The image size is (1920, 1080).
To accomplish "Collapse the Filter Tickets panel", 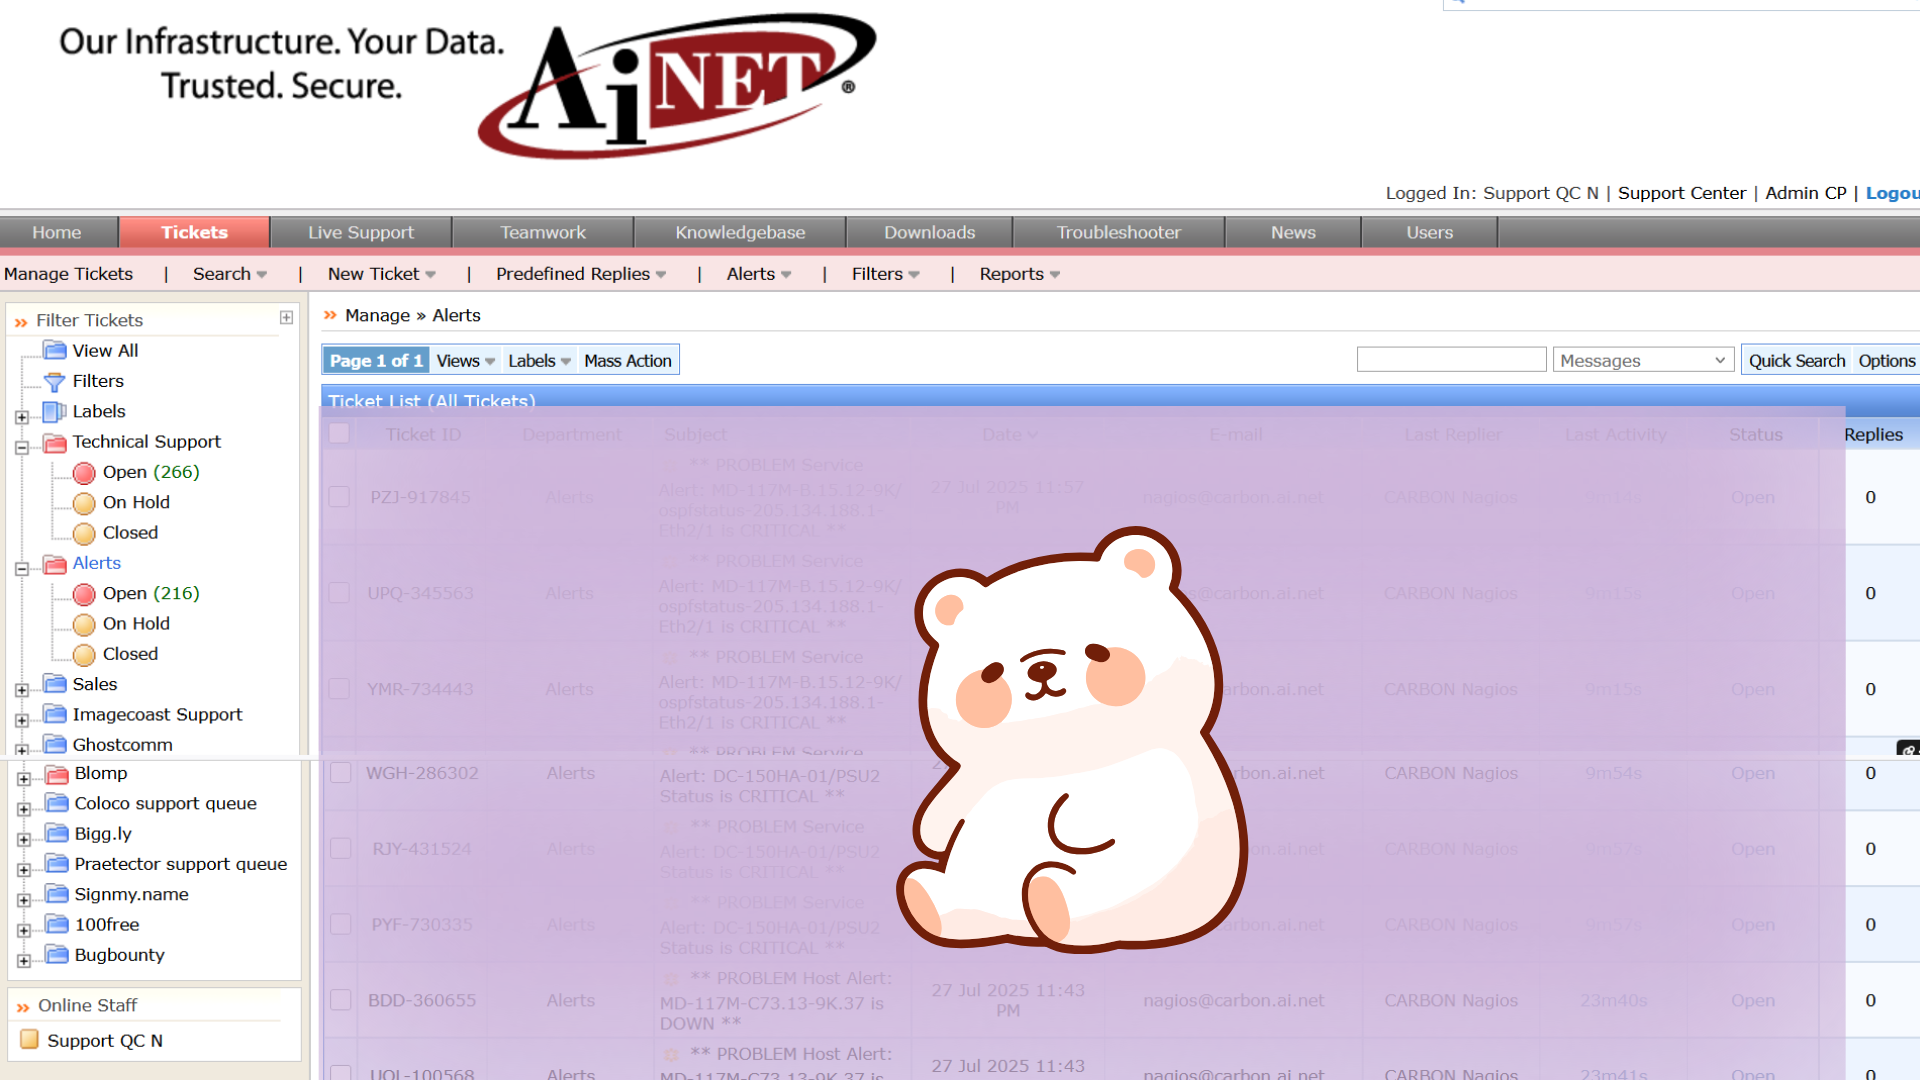I will pyautogui.click(x=286, y=318).
